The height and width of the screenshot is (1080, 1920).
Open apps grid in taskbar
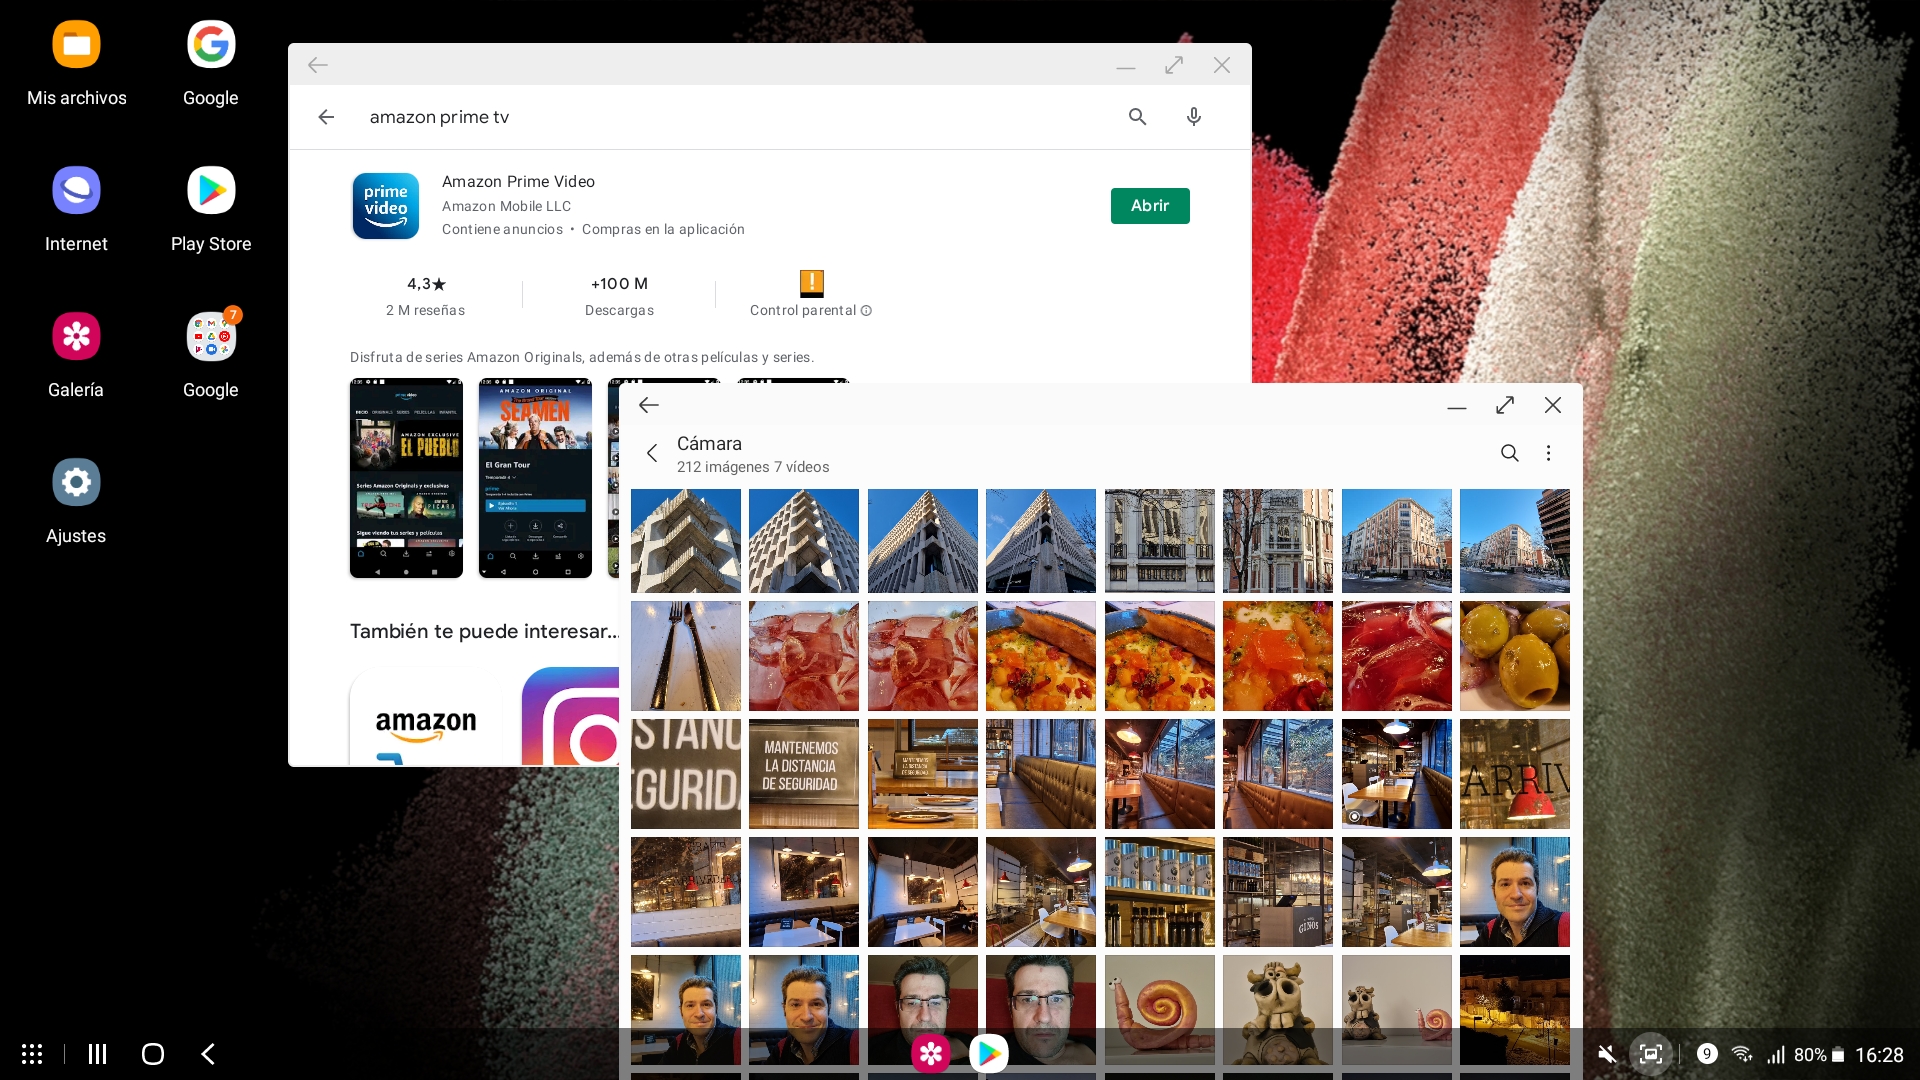coord(32,1054)
